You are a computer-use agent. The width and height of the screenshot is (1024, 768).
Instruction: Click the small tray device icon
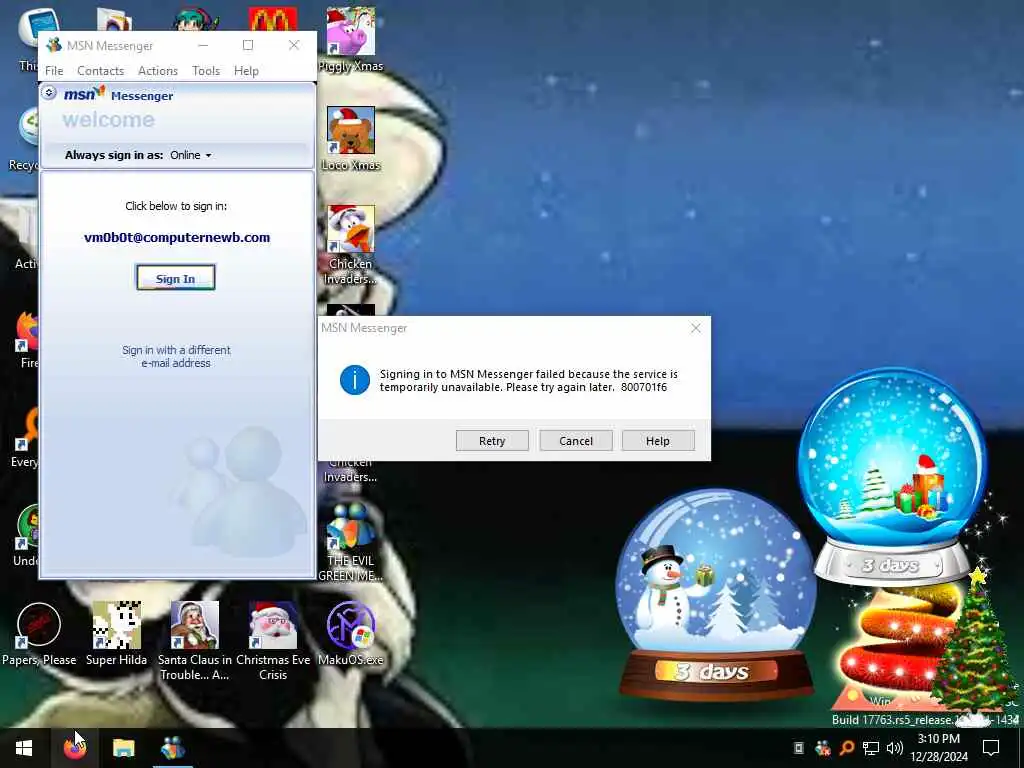[798, 748]
